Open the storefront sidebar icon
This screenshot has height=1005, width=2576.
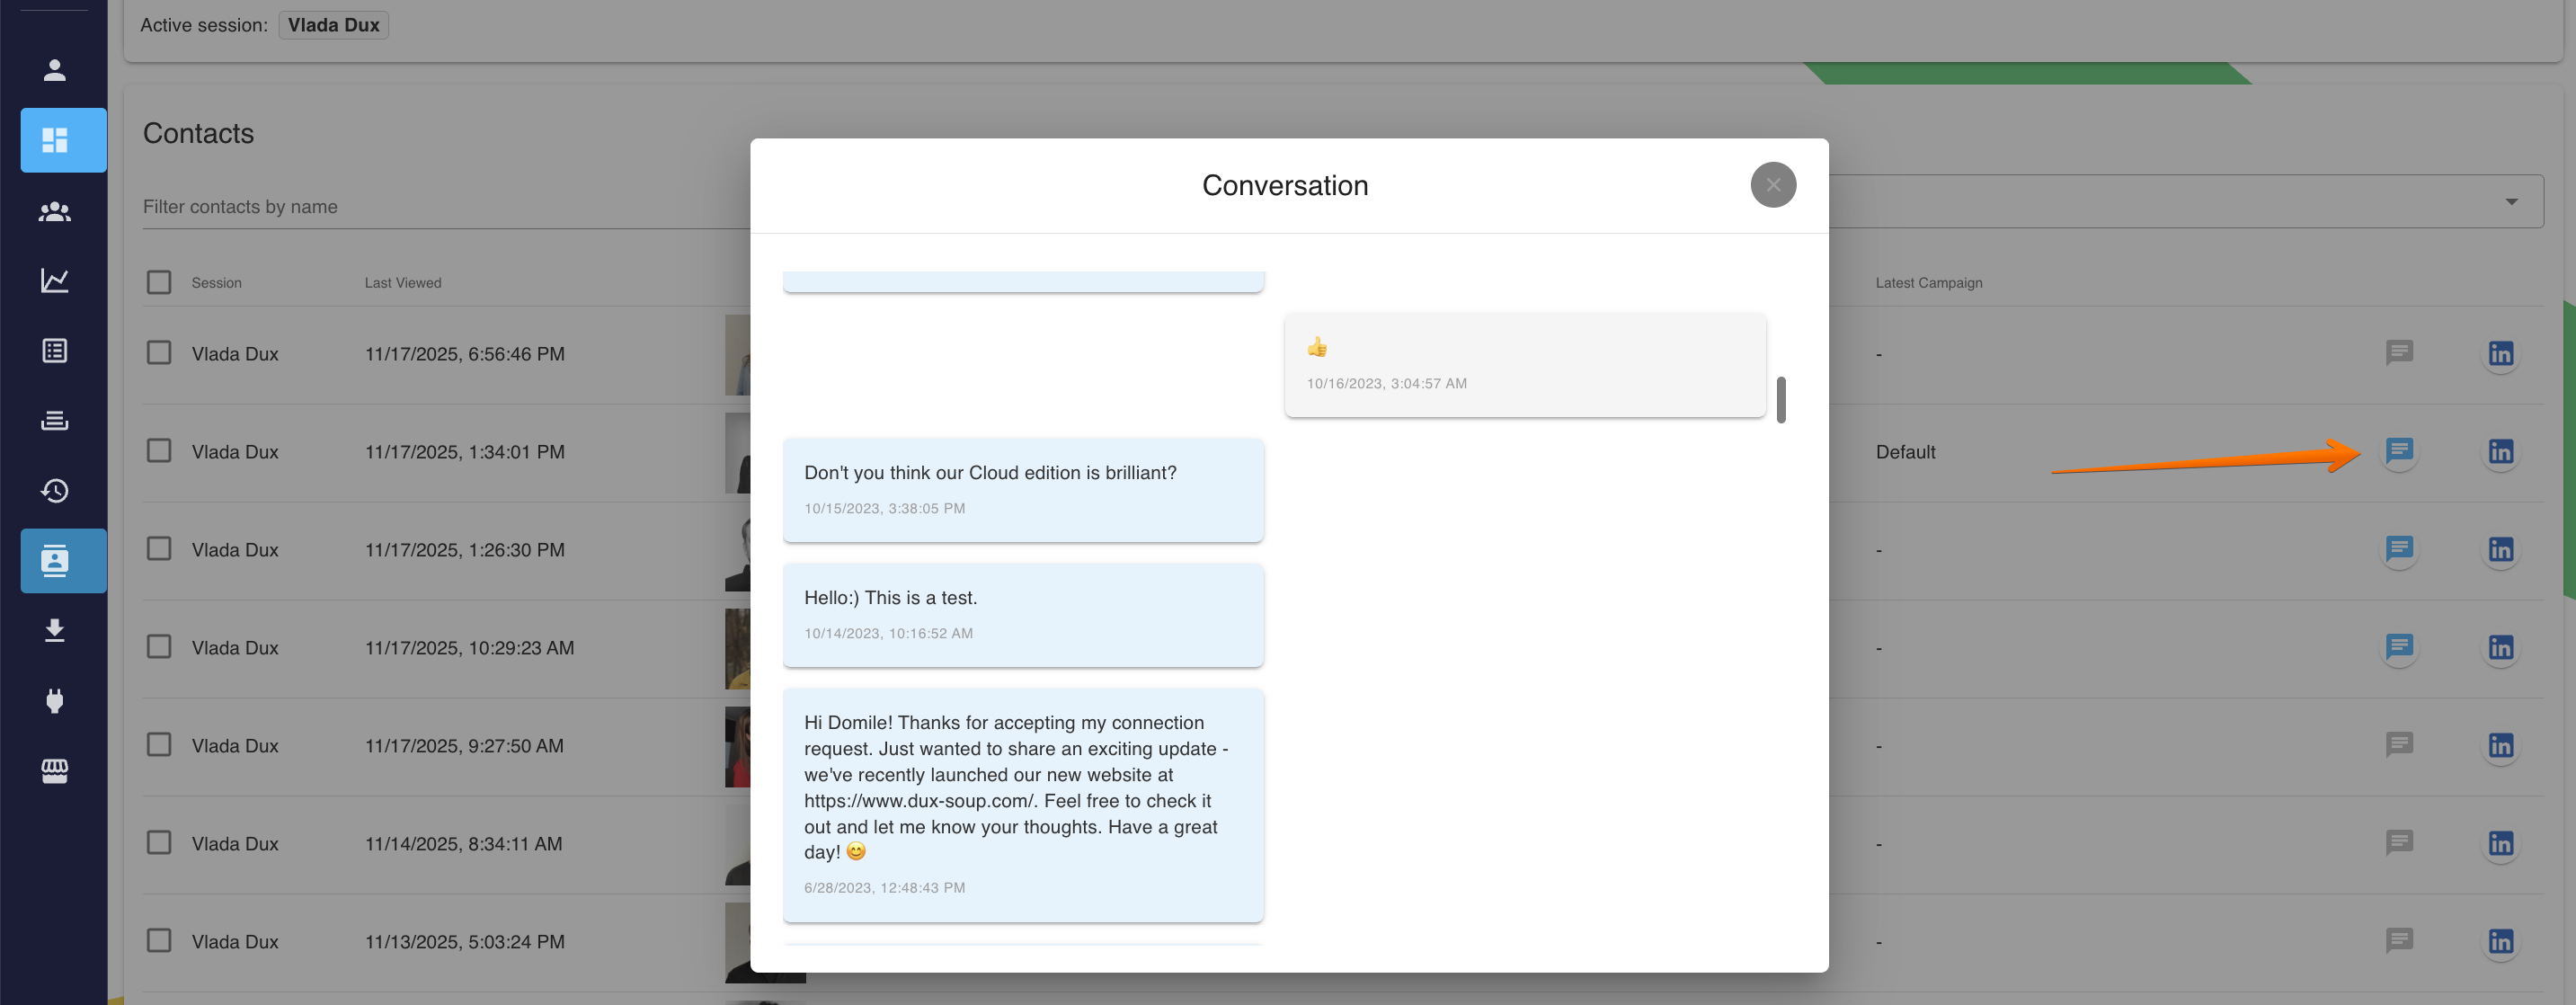coord(55,770)
